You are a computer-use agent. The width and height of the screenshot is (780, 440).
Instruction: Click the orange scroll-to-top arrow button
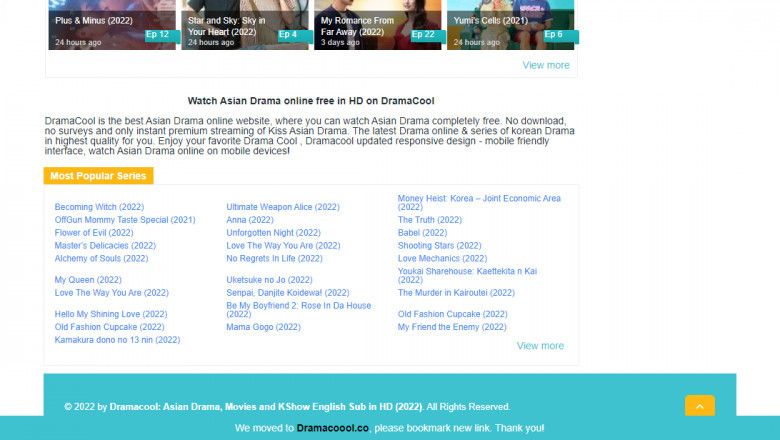click(x=699, y=406)
